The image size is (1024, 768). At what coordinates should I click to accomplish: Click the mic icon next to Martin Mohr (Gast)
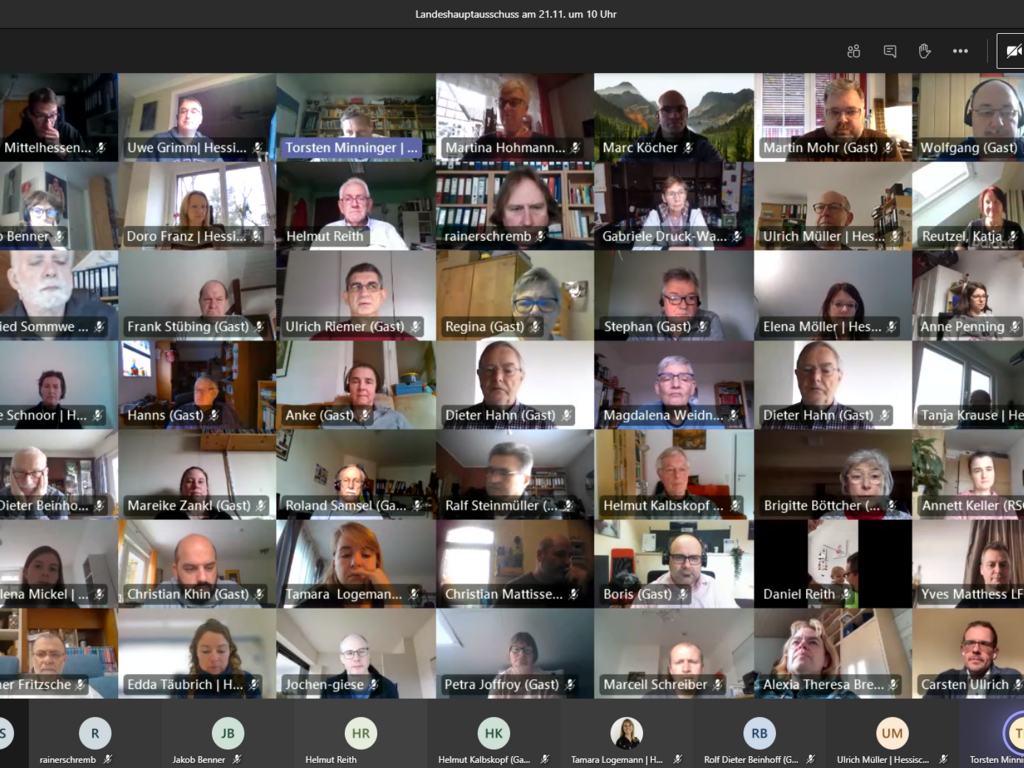pyautogui.click(x=887, y=148)
